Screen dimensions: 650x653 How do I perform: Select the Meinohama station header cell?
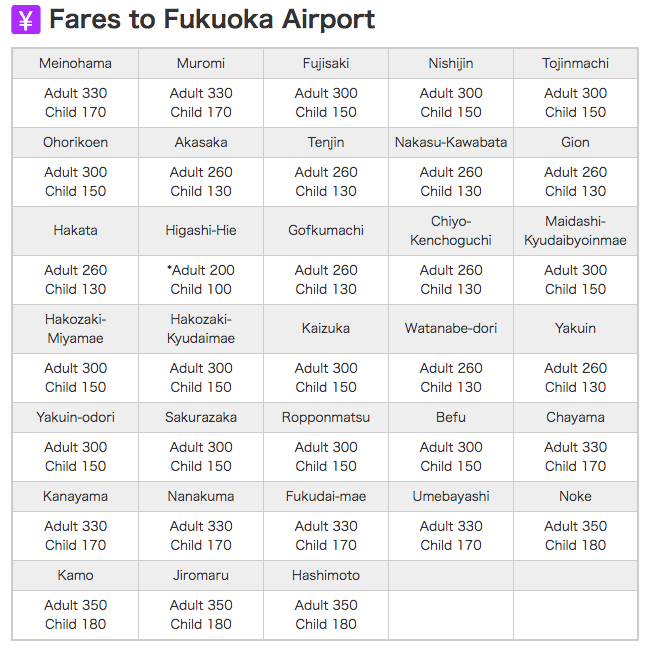click(75, 63)
